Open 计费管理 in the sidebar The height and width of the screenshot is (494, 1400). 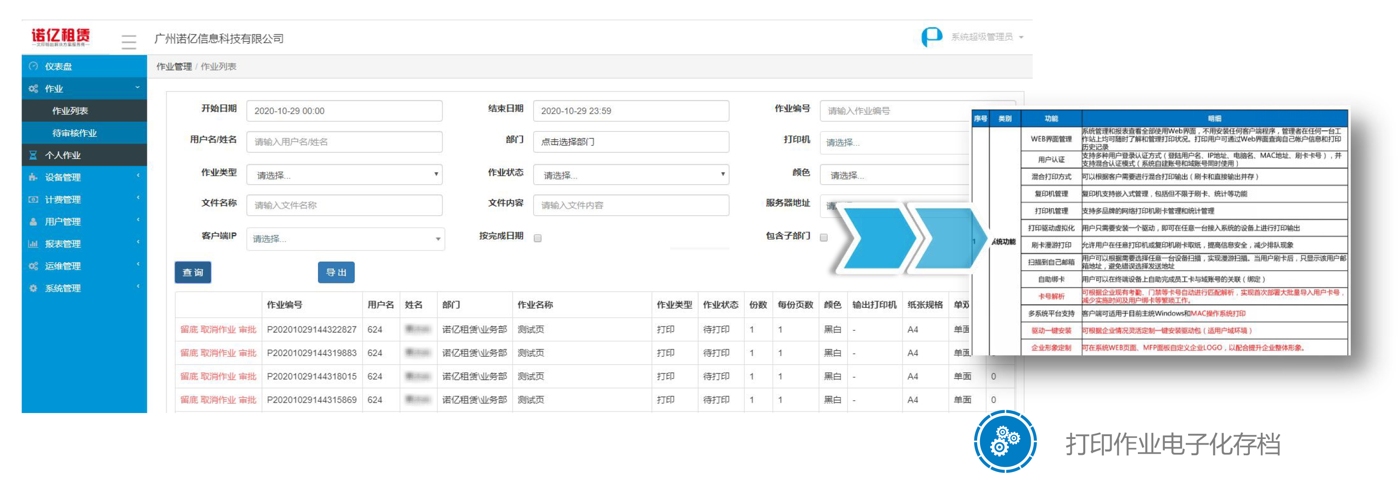(62, 200)
